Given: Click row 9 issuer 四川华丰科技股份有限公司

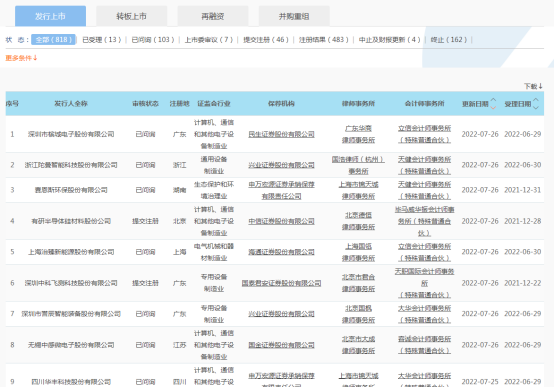Looking at the screenshot, I should tap(71, 382).
